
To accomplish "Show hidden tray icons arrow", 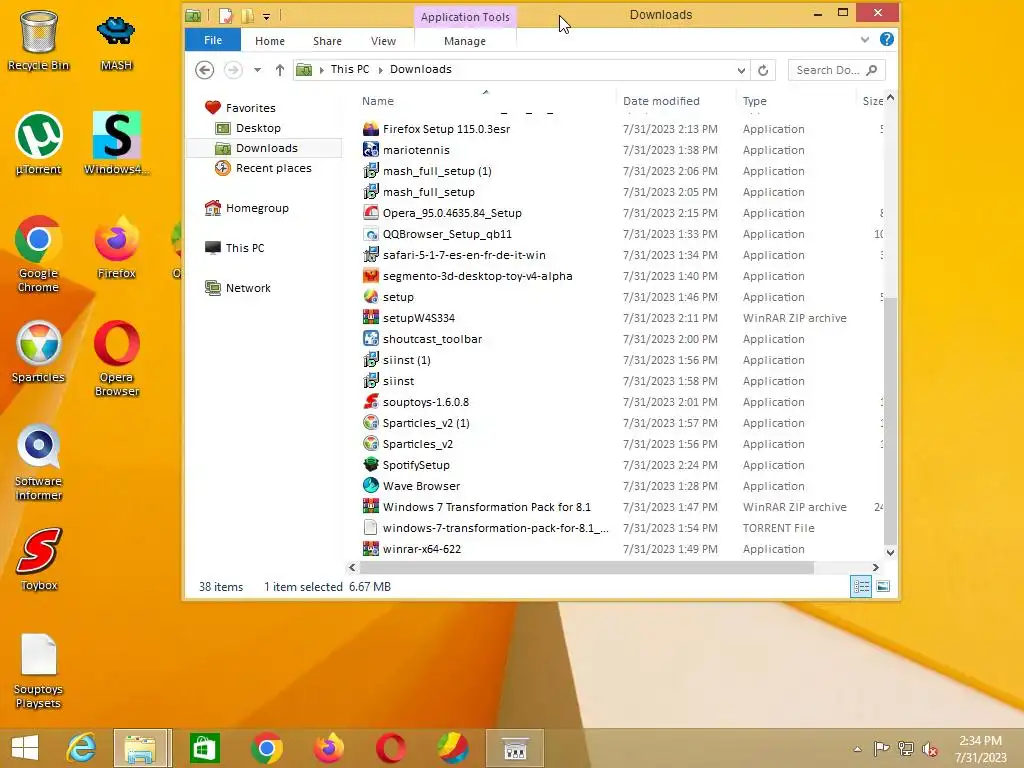I will pyautogui.click(x=857, y=749).
